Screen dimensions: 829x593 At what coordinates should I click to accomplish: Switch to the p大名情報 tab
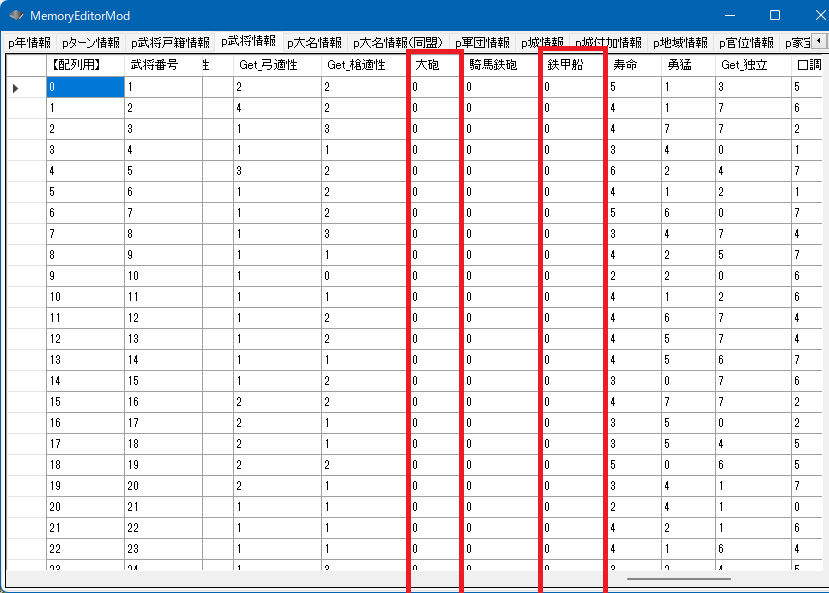313,43
